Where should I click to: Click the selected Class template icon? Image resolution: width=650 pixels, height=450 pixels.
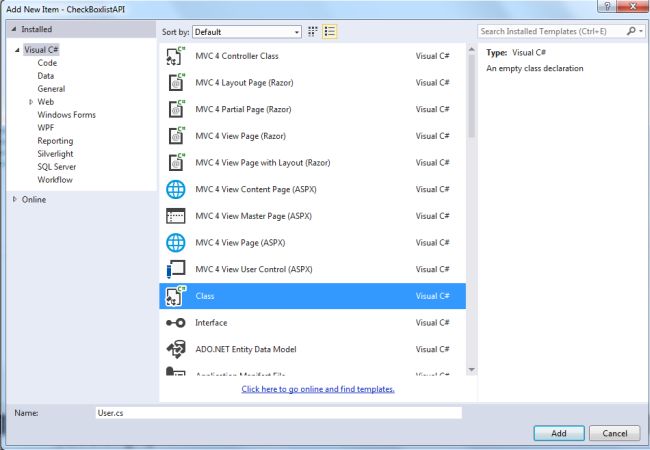[x=176, y=296]
